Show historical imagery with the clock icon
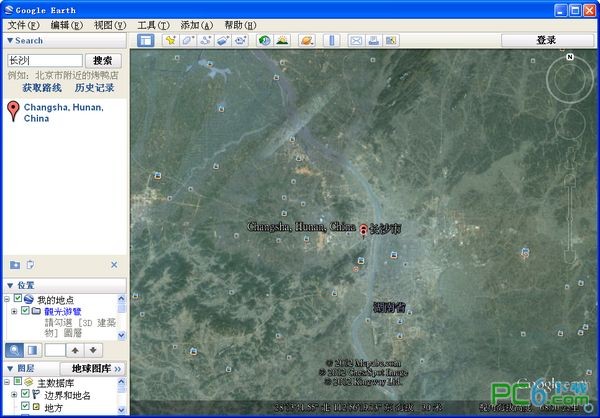Viewport: 600px width, 418px height. [264, 40]
